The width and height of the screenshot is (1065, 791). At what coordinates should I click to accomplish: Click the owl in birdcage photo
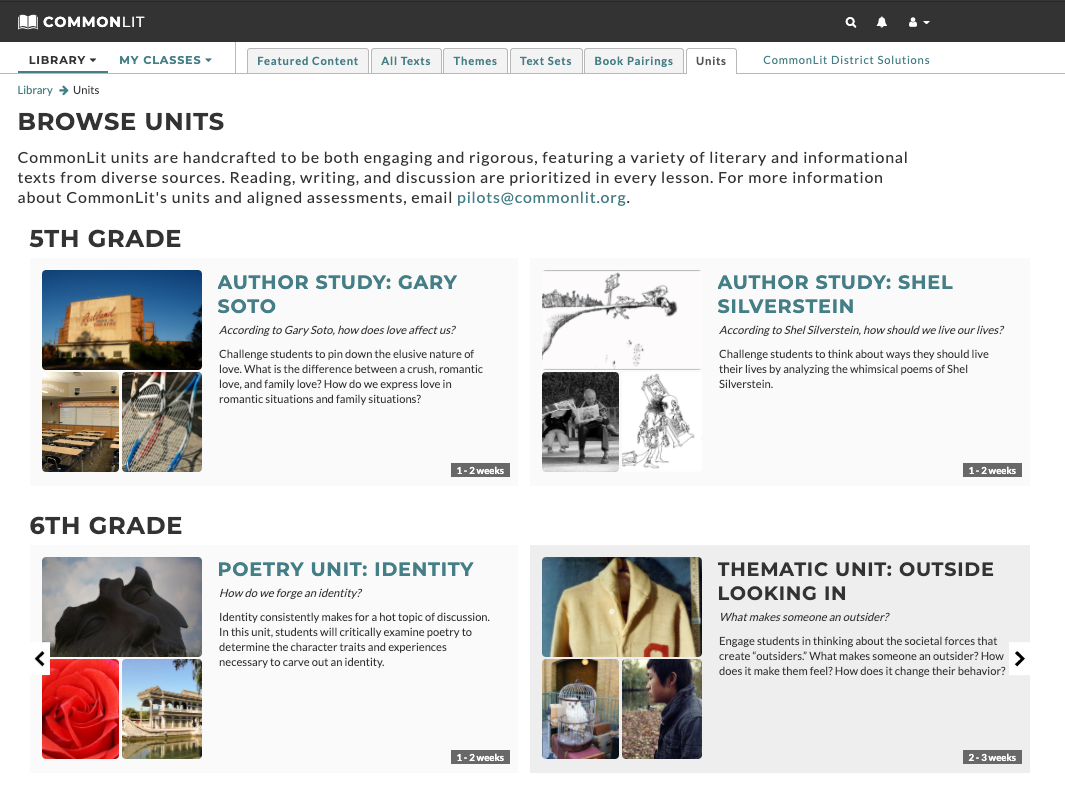tap(580, 709)
